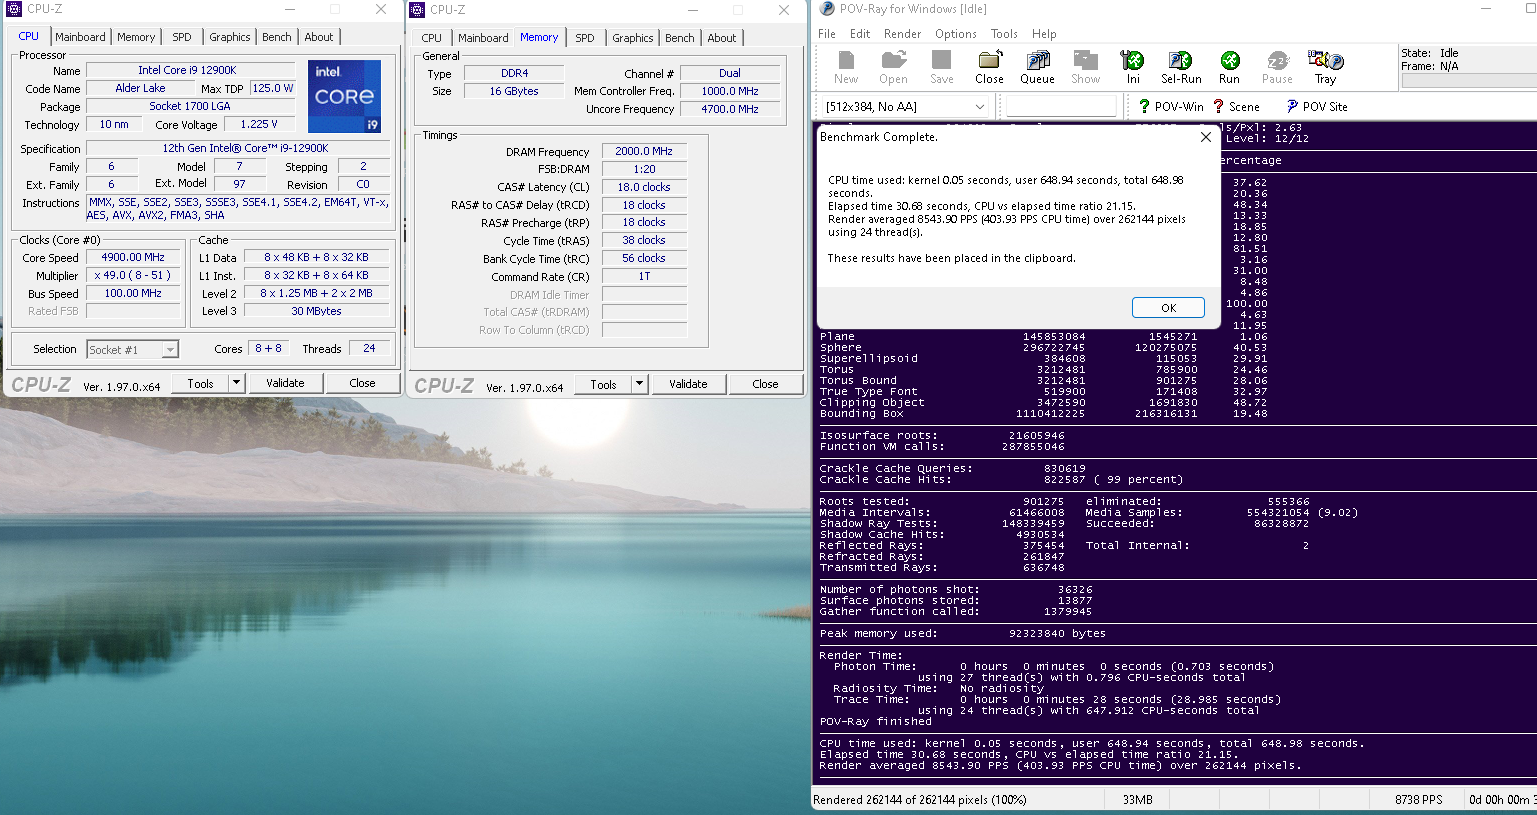Click the Intel Core i9 logo
The image size is (1537, 815).
[344, 96]
